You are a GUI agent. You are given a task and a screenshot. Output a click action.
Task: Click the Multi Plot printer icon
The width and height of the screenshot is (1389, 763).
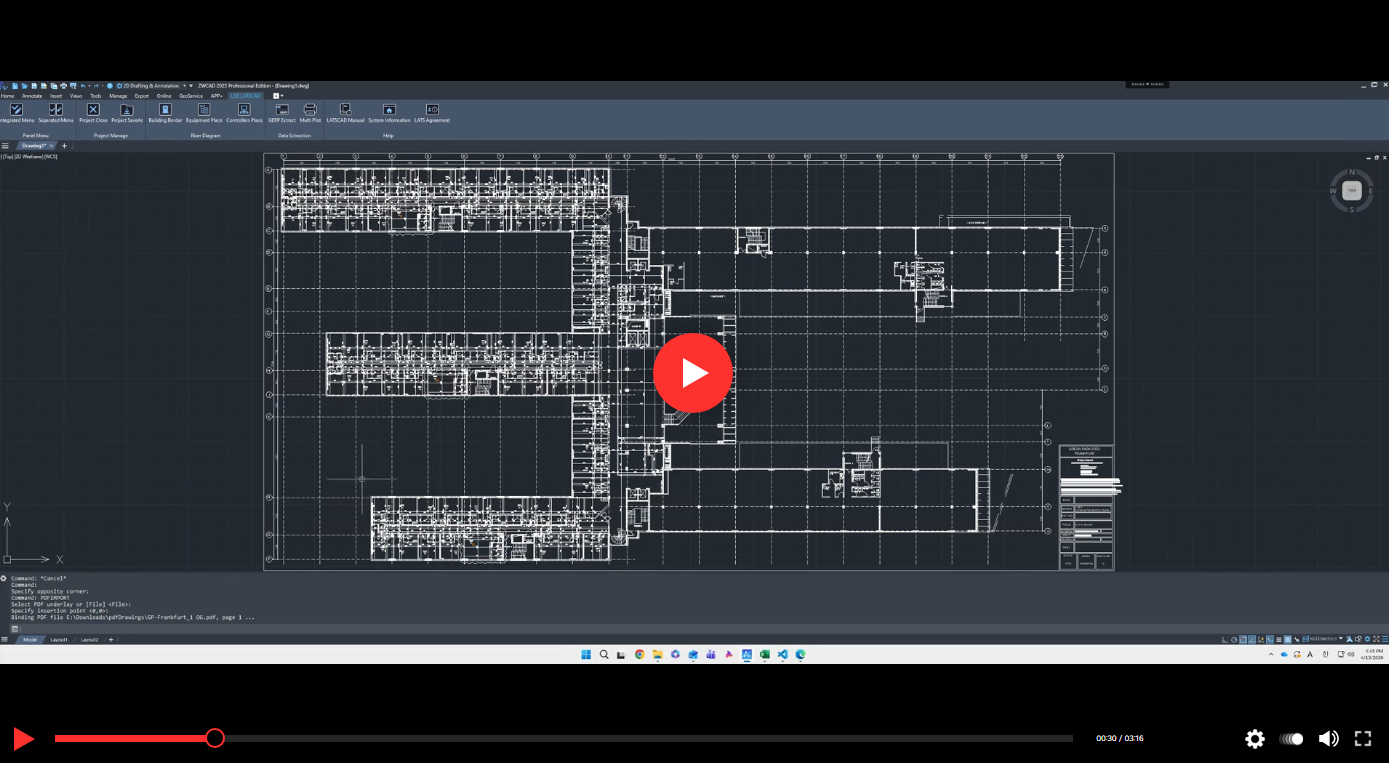point(310,110)
